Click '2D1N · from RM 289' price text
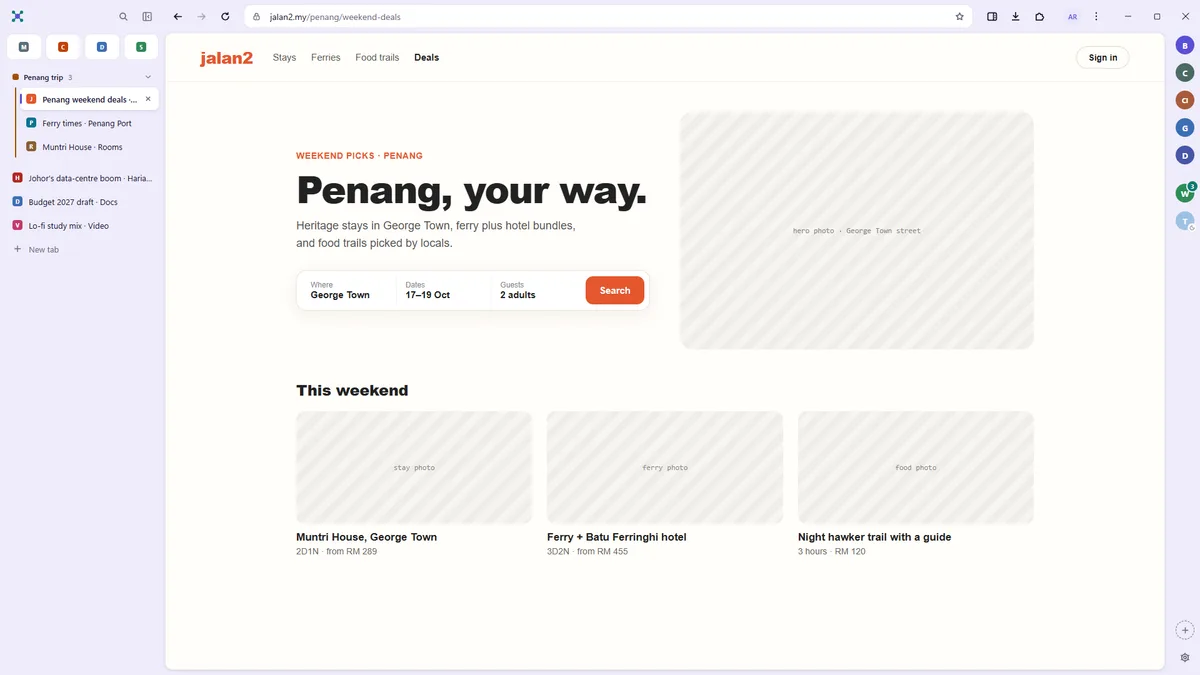The width and height of the screenshot is (1200, 675). (336, 552)
